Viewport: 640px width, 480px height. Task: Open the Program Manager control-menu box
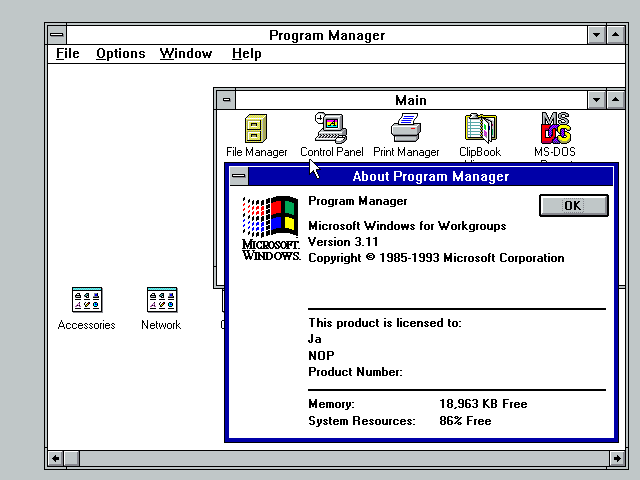57,35
